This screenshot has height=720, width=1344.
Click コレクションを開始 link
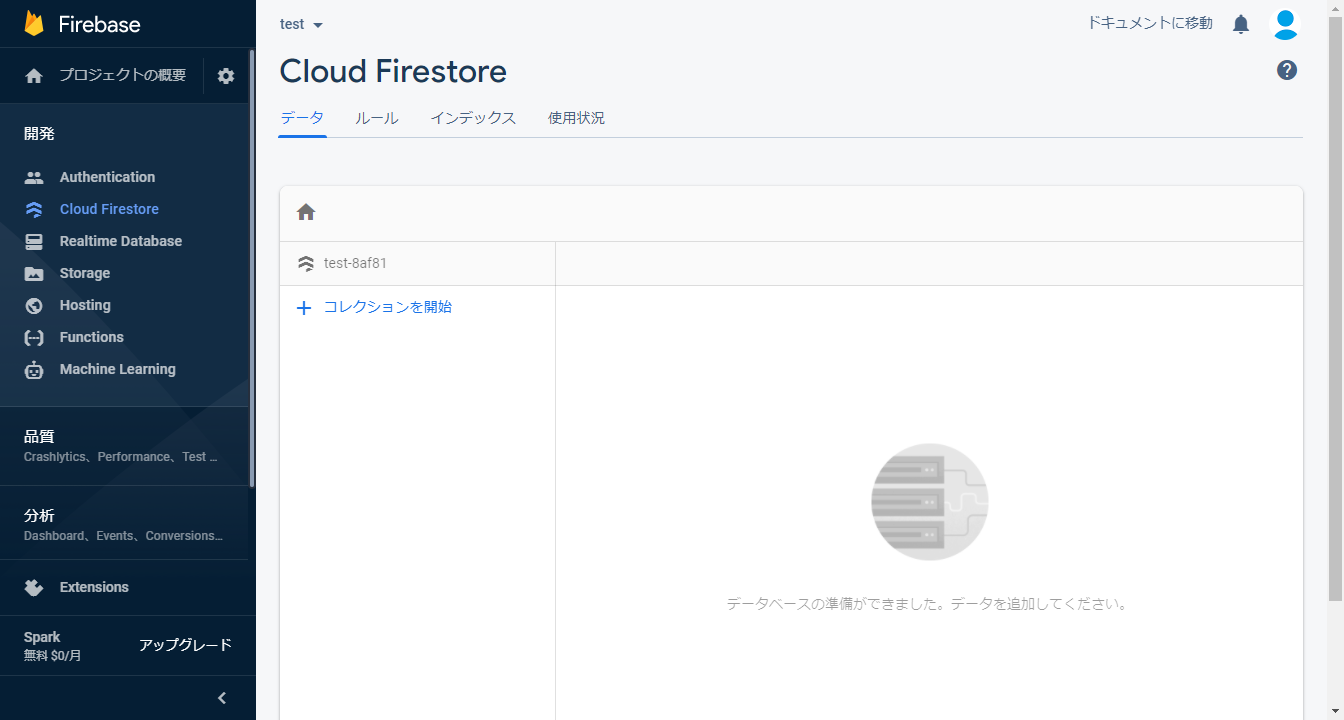pyautogui.click(x=388, y=307)
